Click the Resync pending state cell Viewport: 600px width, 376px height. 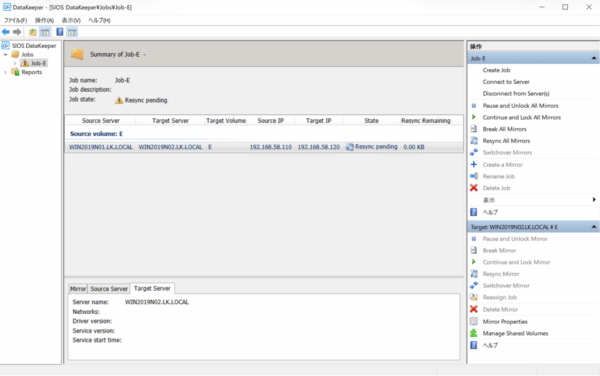(372, 147)
